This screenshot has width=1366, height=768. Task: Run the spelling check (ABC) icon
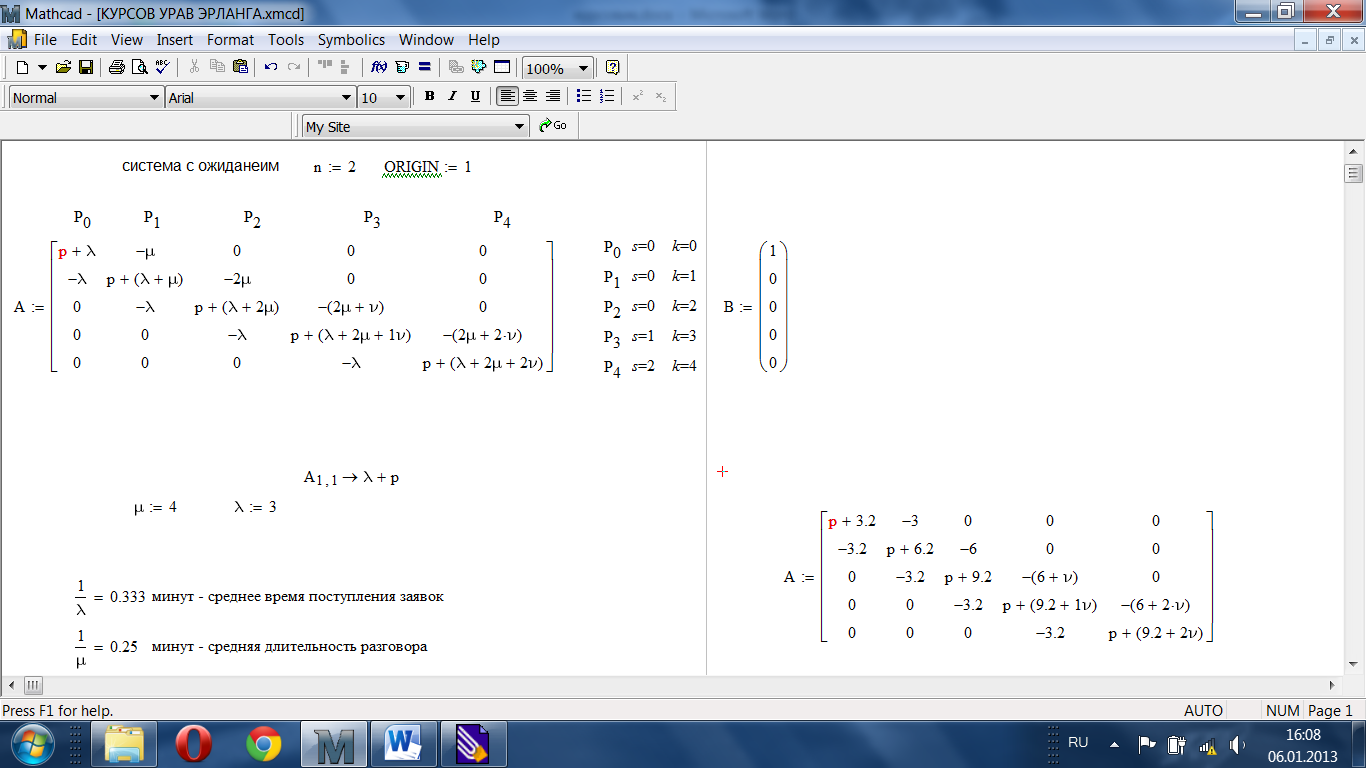click(162, 68)
